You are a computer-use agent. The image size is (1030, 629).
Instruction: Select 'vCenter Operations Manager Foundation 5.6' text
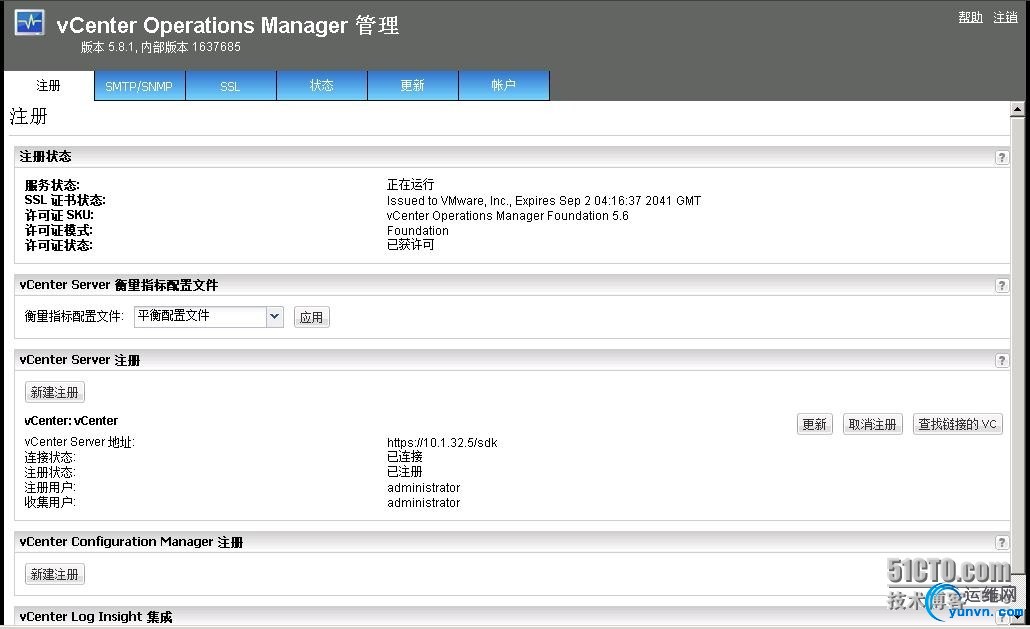pos(508,216)
